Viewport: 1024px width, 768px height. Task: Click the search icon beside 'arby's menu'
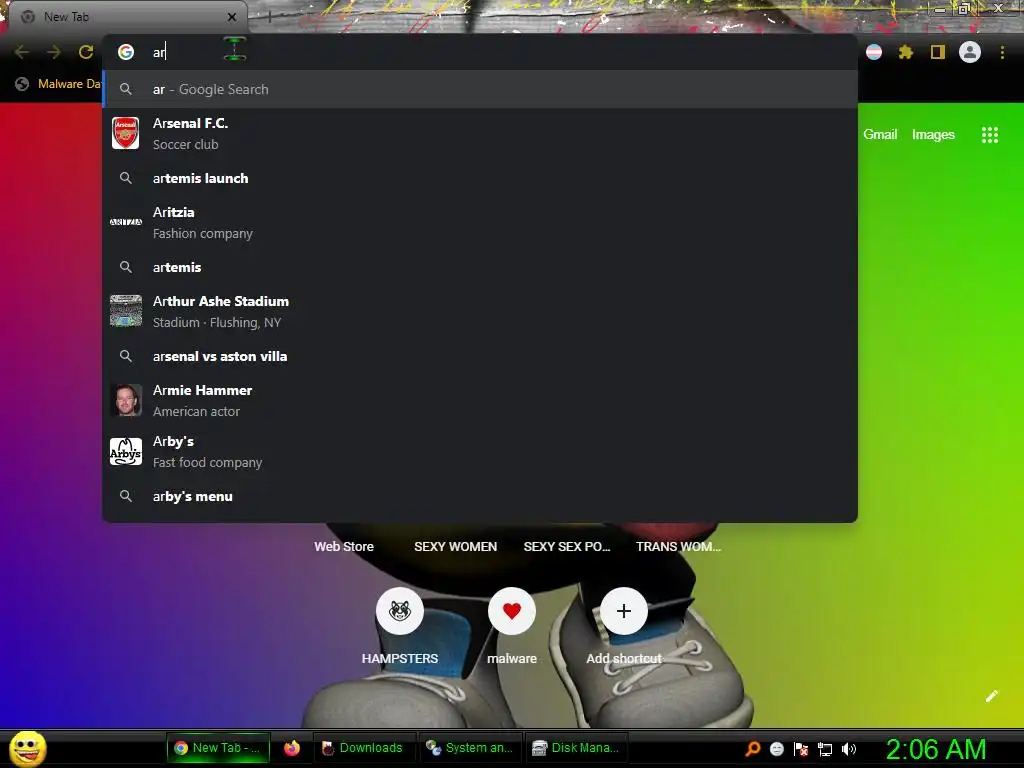point(126,496)
